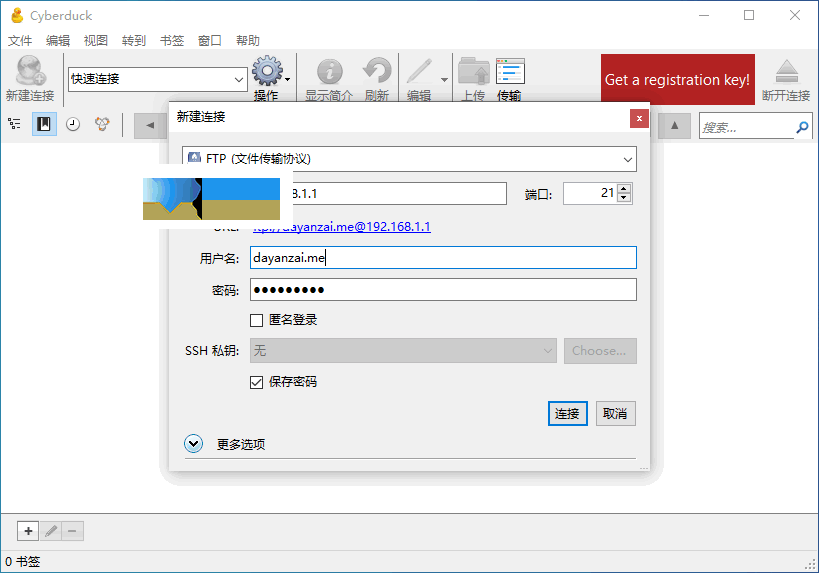This screenshot has width=819, height=573.
Task: Edit bookmark with the pencil button
Action: [x=51, y=531]
